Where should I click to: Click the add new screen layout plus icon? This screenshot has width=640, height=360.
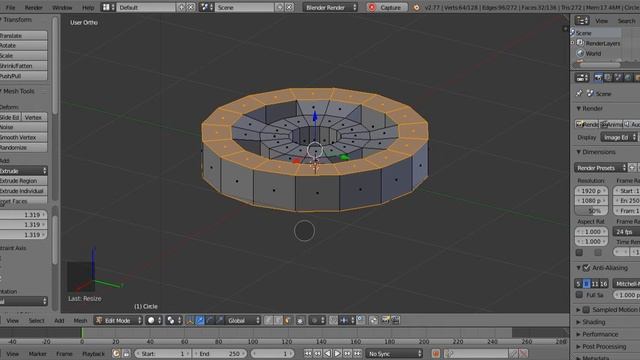[x=181, y=7]
